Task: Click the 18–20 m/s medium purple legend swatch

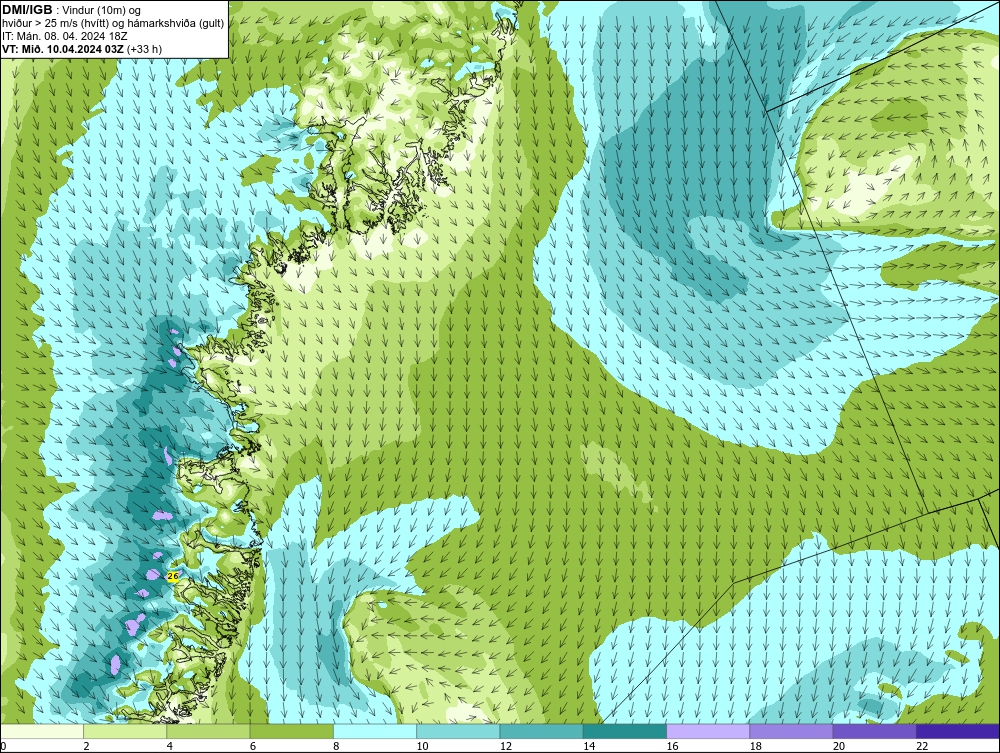Action: pos(791,731)
